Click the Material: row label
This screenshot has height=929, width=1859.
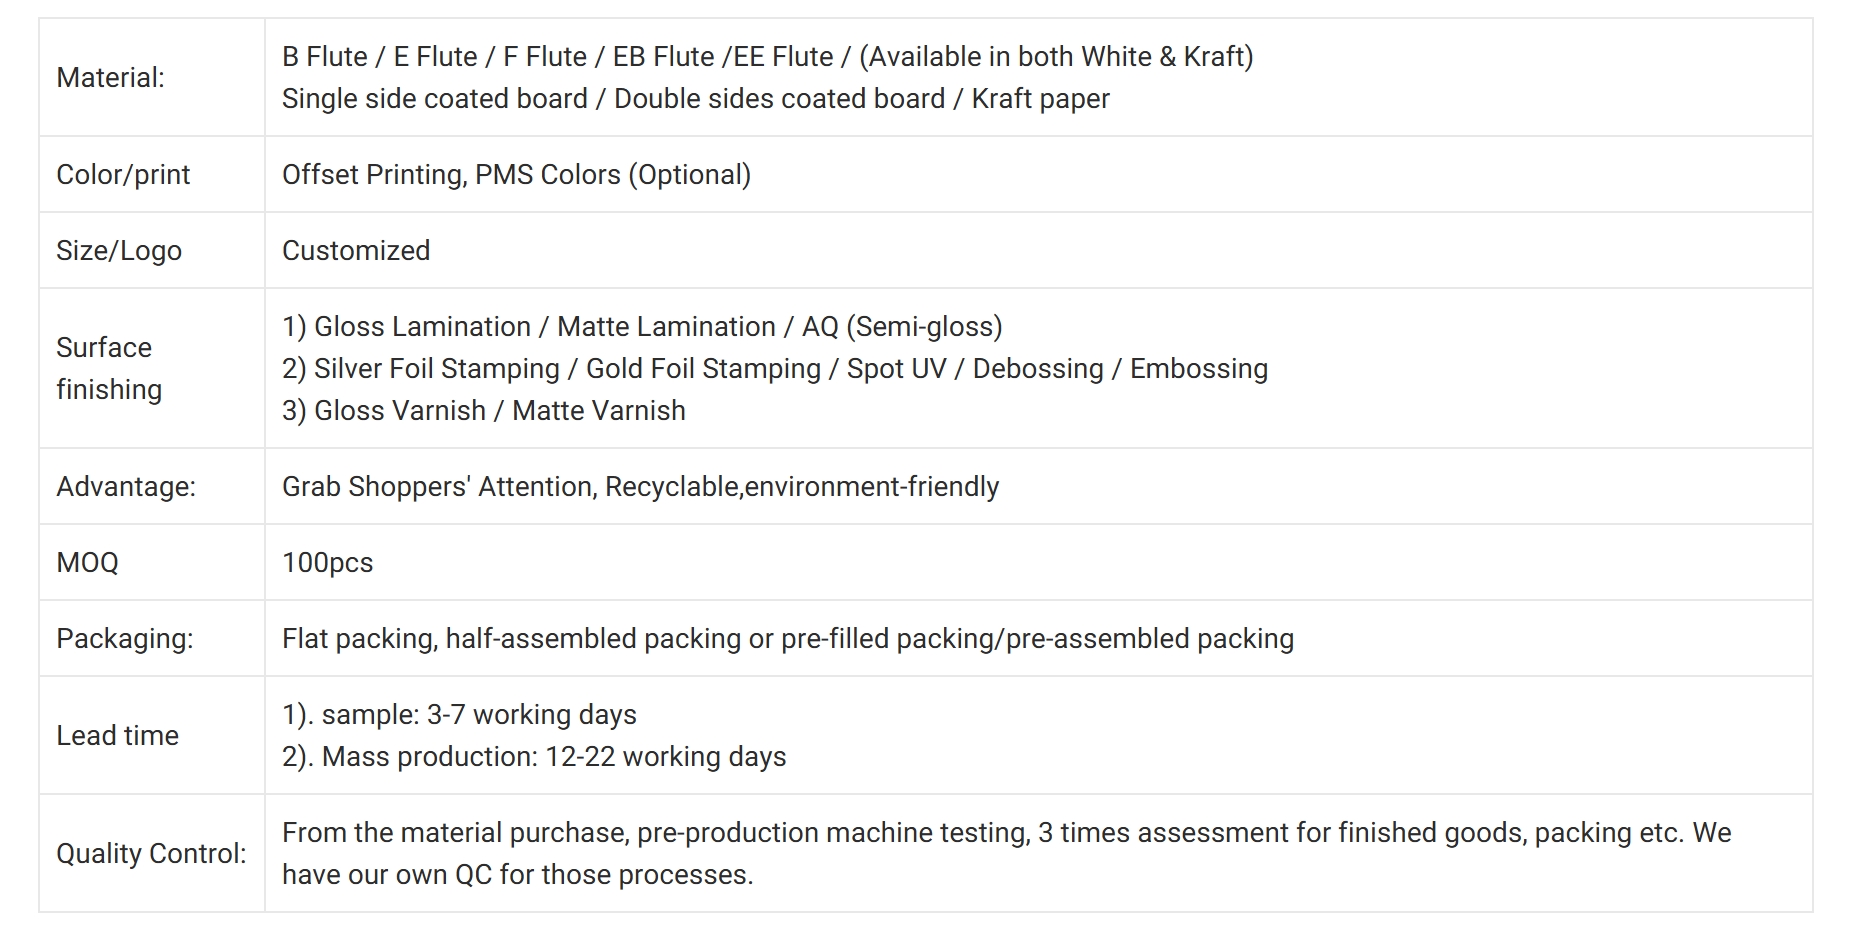pos(110,77)
